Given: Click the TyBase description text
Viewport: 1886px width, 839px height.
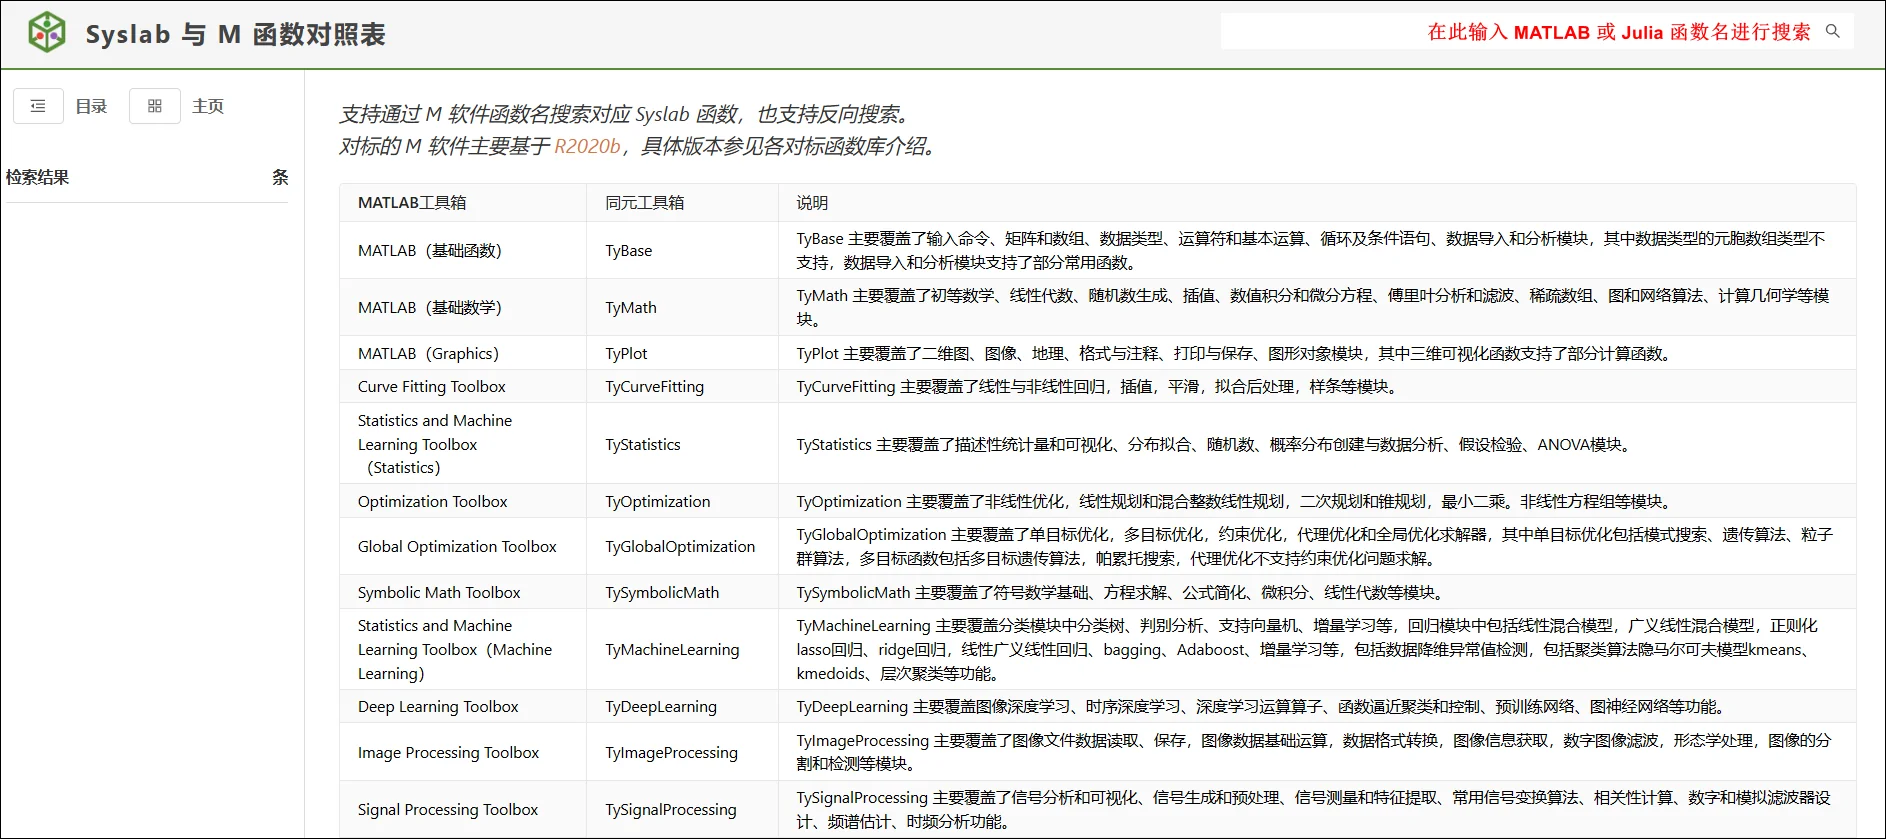Looking at the screenshot, I should coord(1311,250).
